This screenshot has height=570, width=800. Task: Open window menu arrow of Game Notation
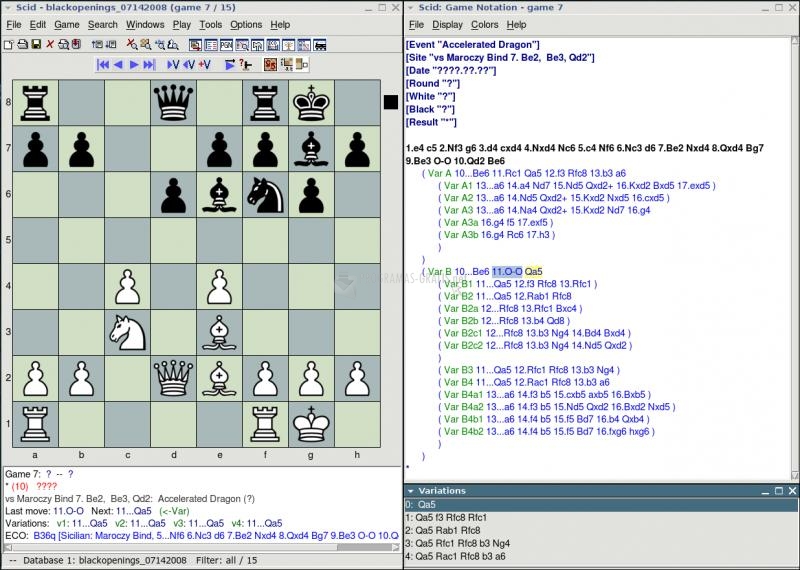(410, 8)
